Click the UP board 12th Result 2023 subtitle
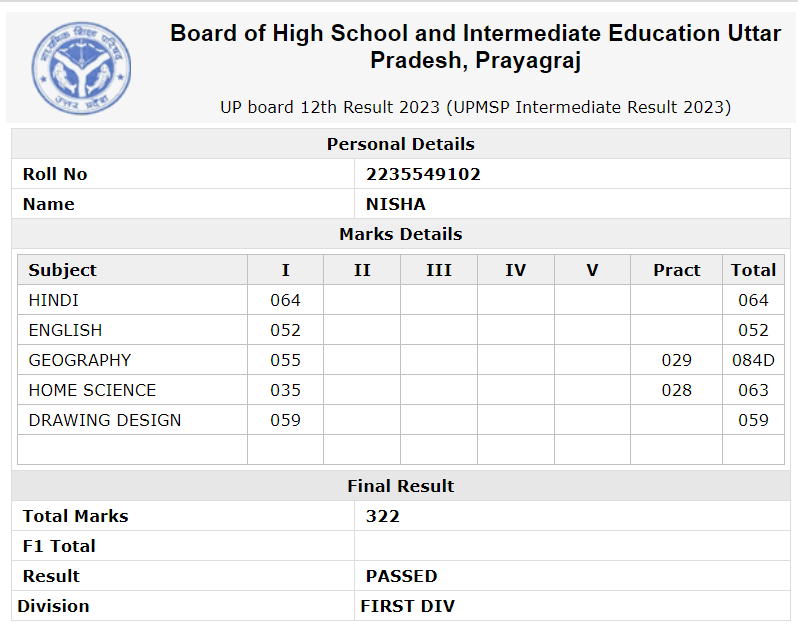Image resolution: width=798 pixels, height=643 pixels. click(x=475, y=107)
